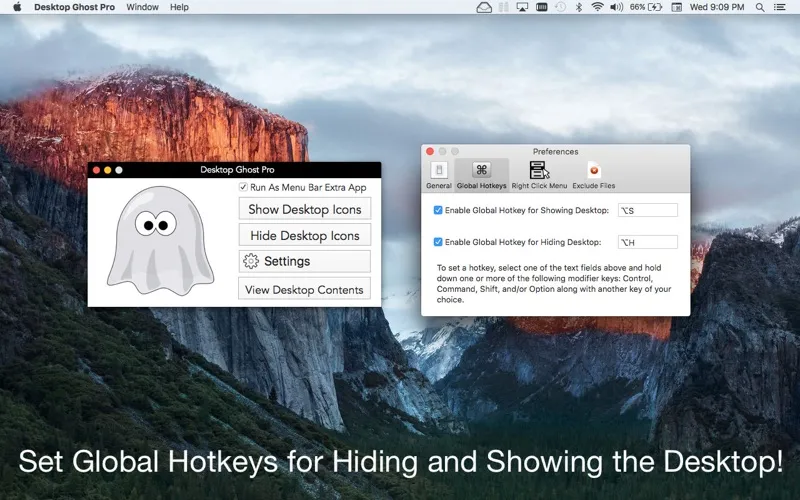Click the Hide Desktop Icons button
The image size is (800, 500).
click(x=305, y=235)
